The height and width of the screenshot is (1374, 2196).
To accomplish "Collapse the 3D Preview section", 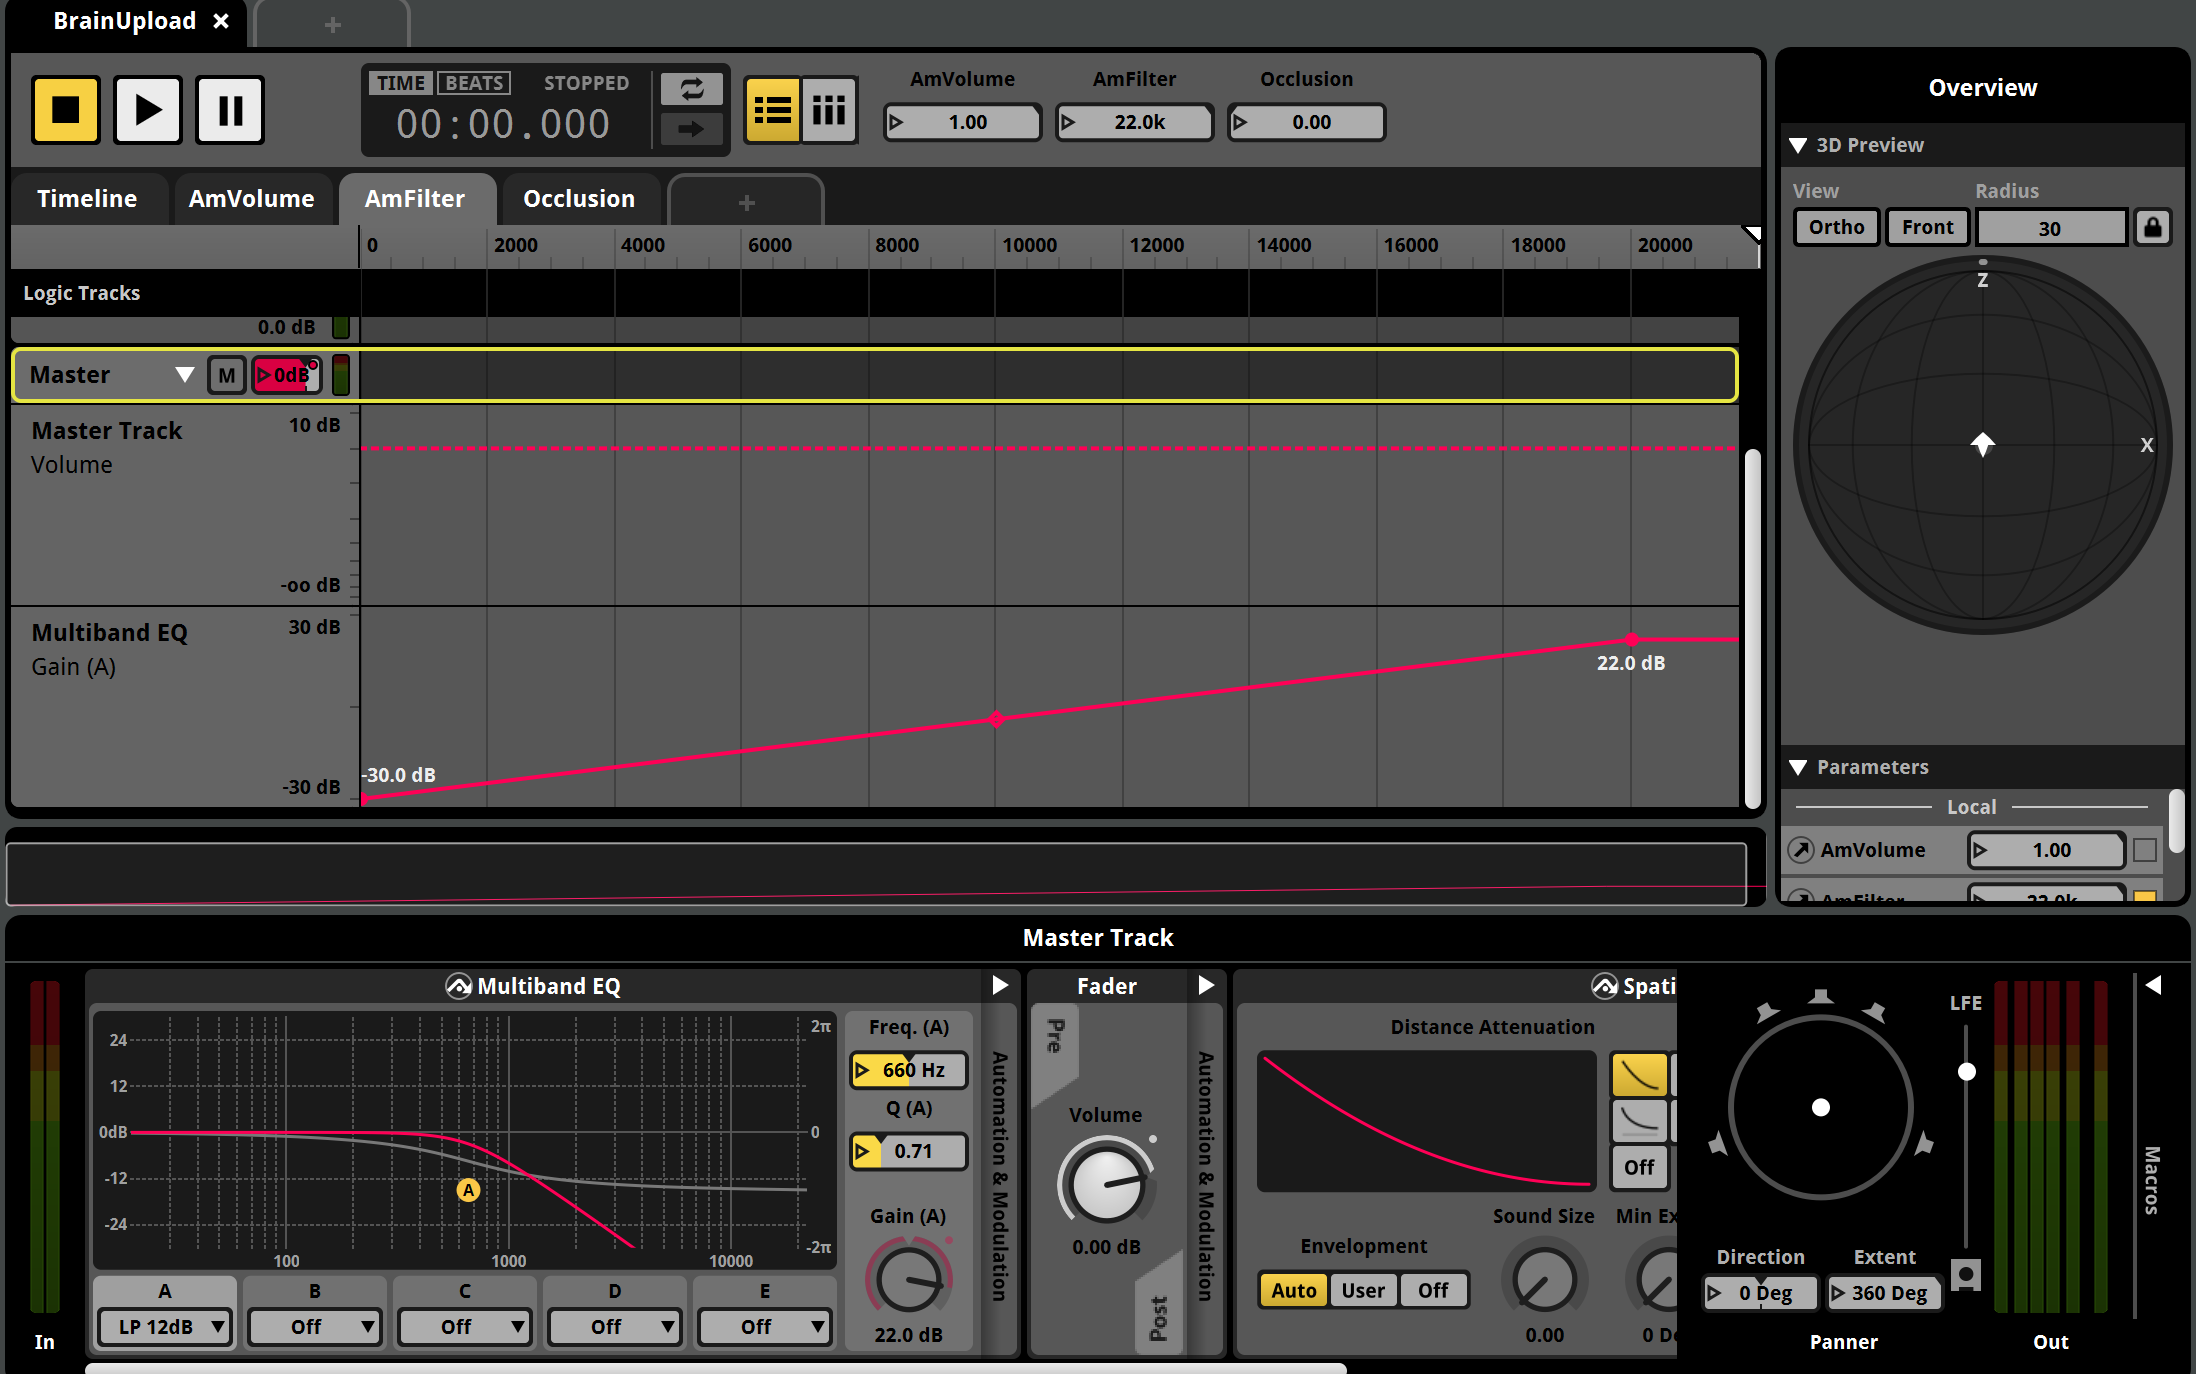I will click(1798, 146).
